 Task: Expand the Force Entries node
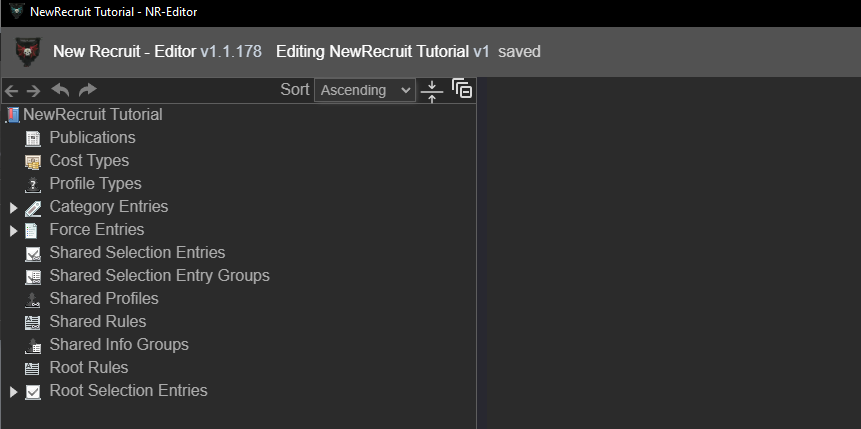[x=14, y=231]
